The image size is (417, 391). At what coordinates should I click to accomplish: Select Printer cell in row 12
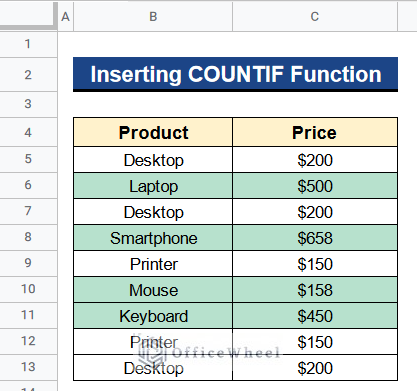[153, 342]
